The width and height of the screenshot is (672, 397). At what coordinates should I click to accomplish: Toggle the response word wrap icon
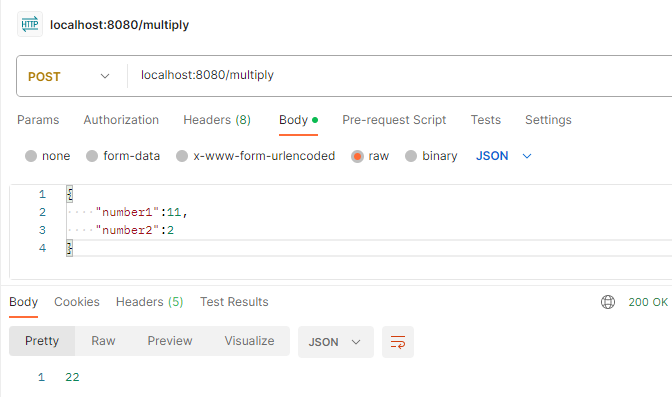click(398, 342)
